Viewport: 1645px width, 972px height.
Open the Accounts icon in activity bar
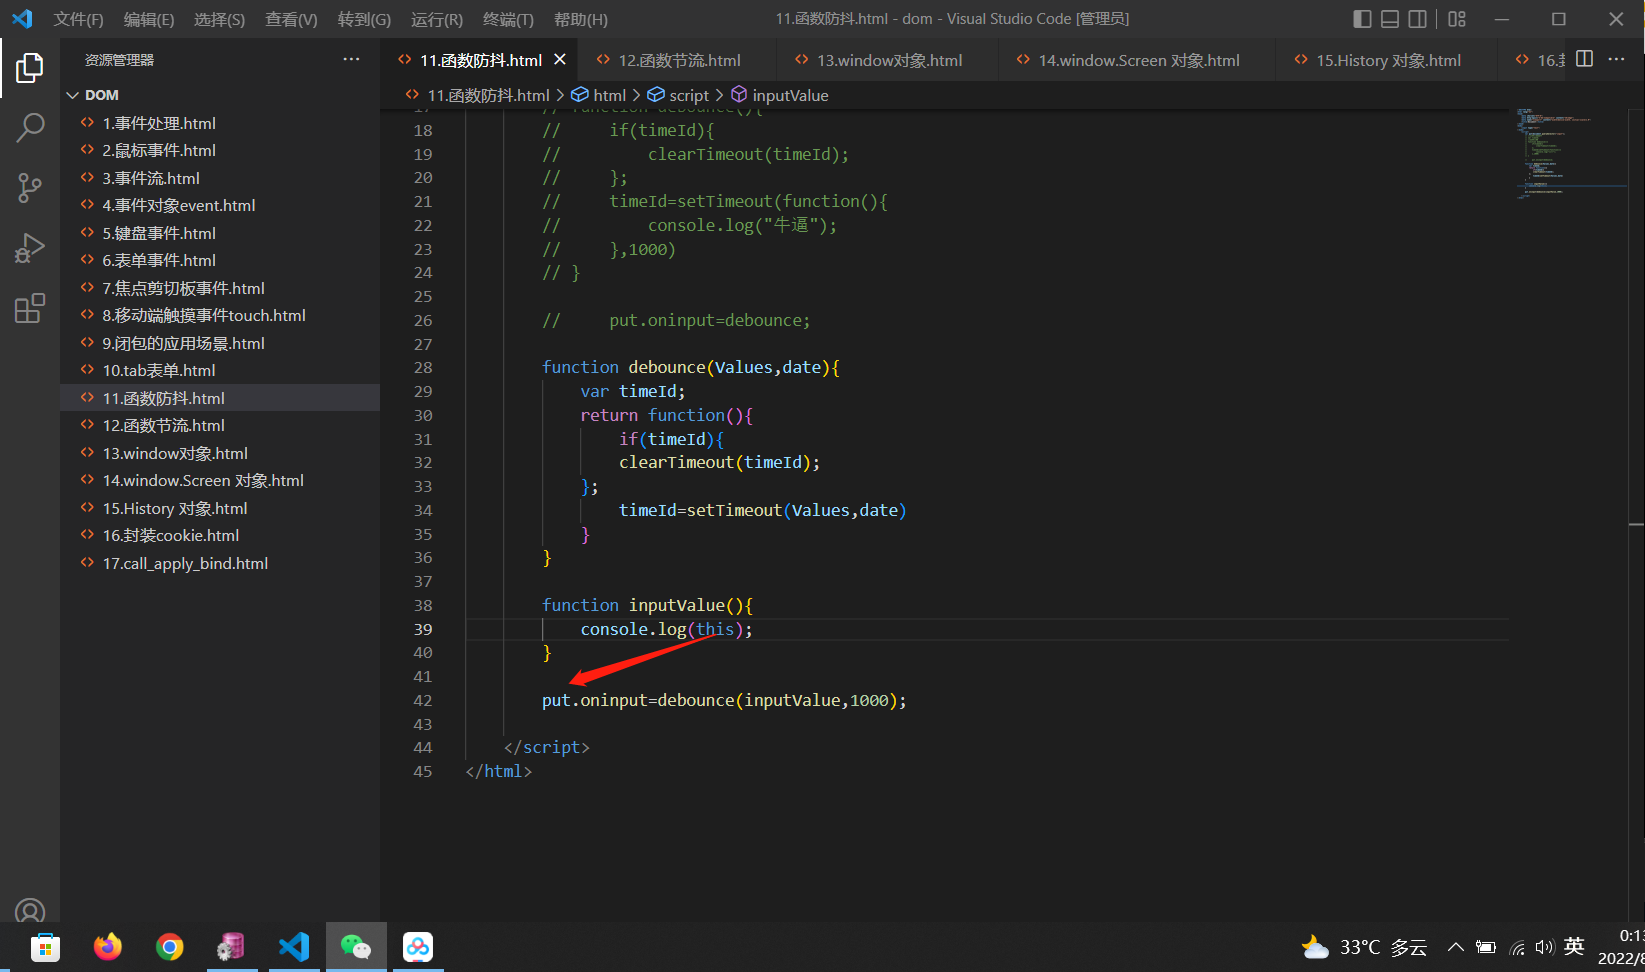coord(30,910)
